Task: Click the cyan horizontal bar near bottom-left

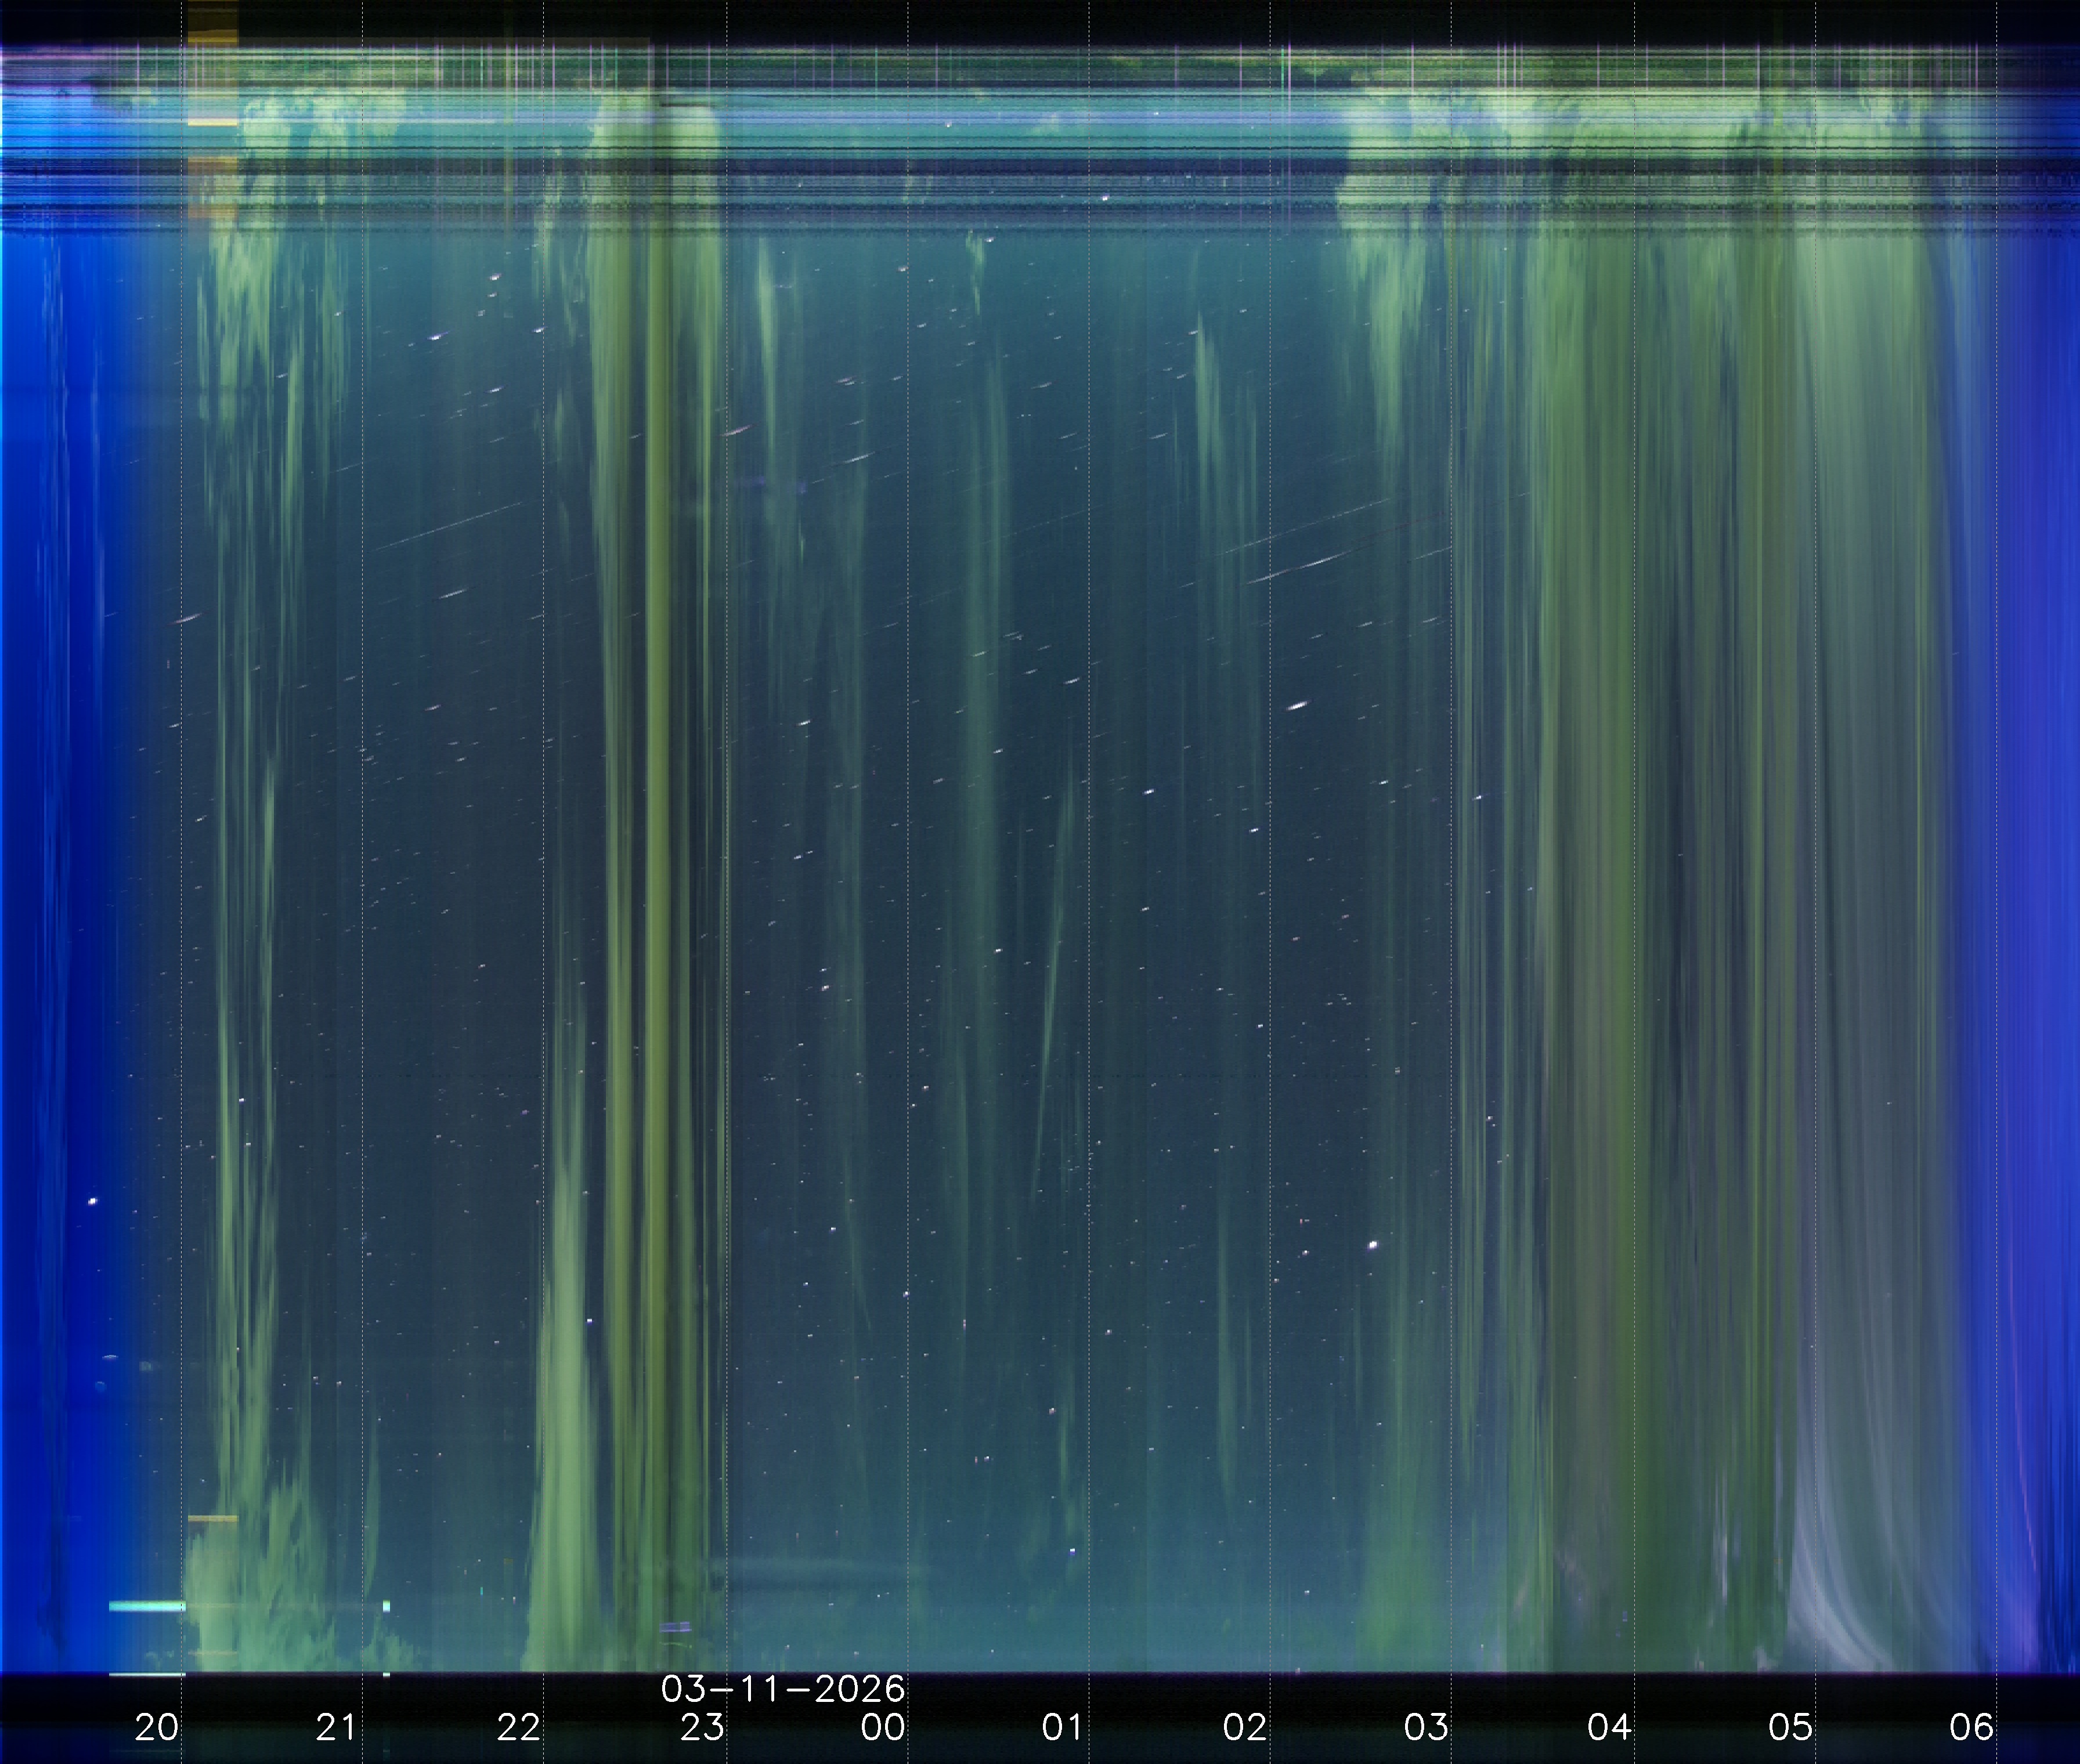Action: [x=146, y=1607]
